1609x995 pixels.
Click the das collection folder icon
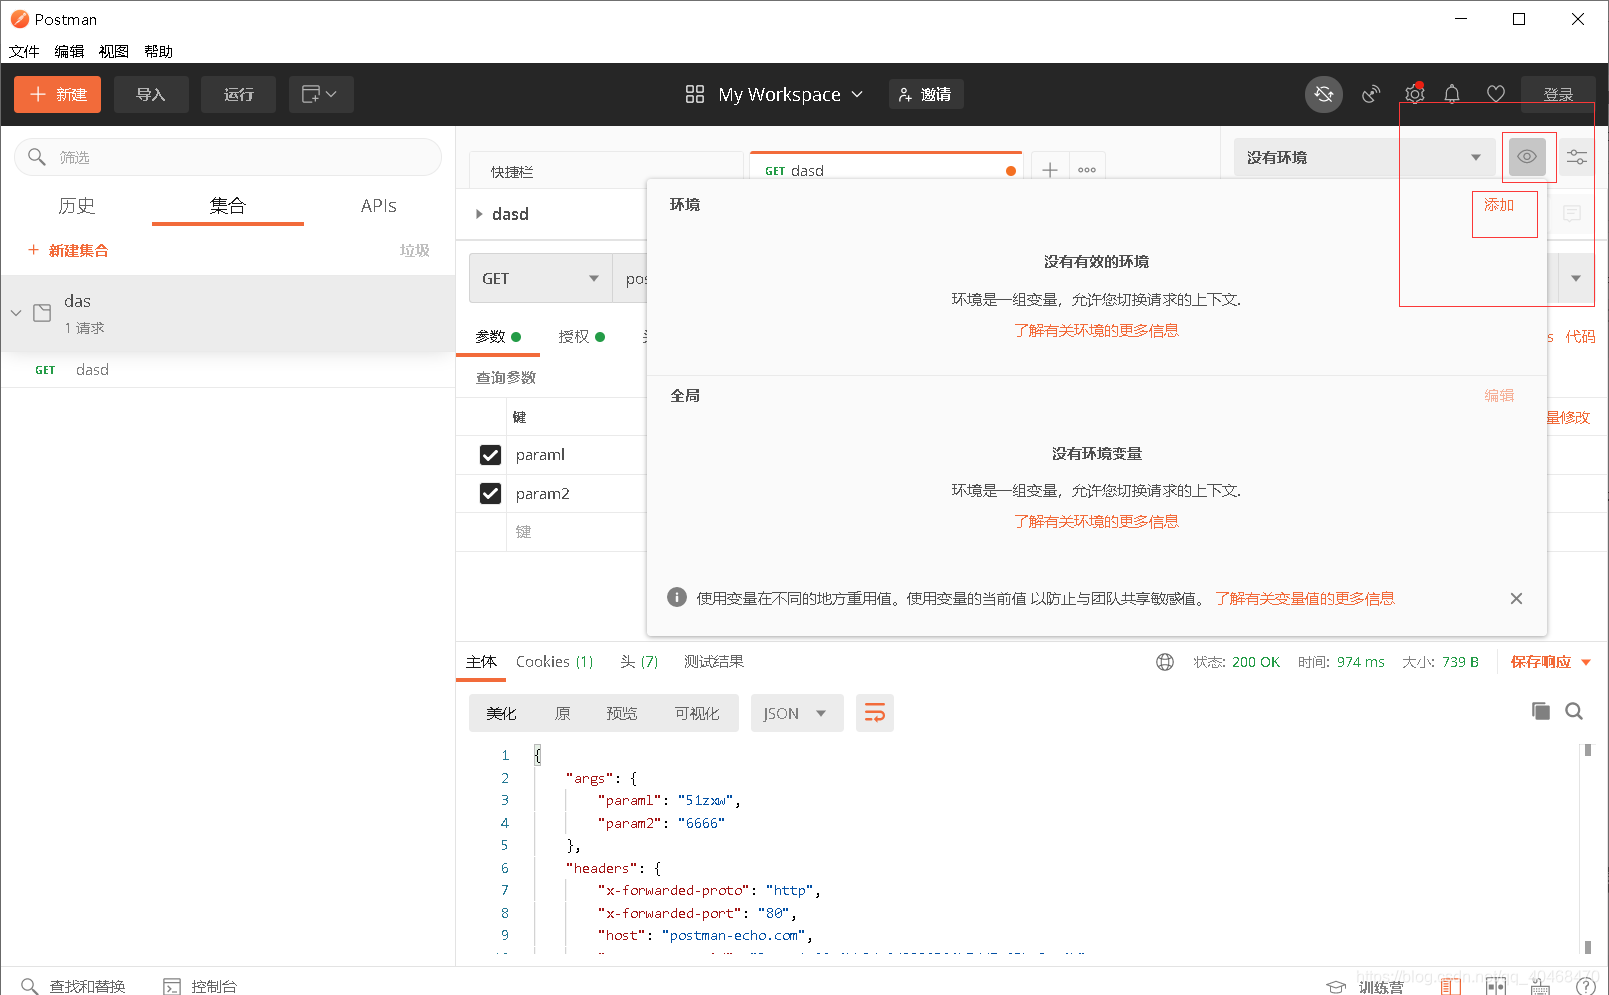tap(42, 313)
